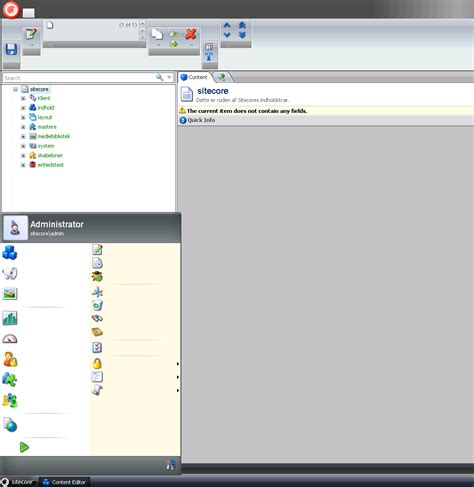This screenshot has height=487, width=474.
Task: Click the double blue up chevron
Action: [x=242, y=25]
